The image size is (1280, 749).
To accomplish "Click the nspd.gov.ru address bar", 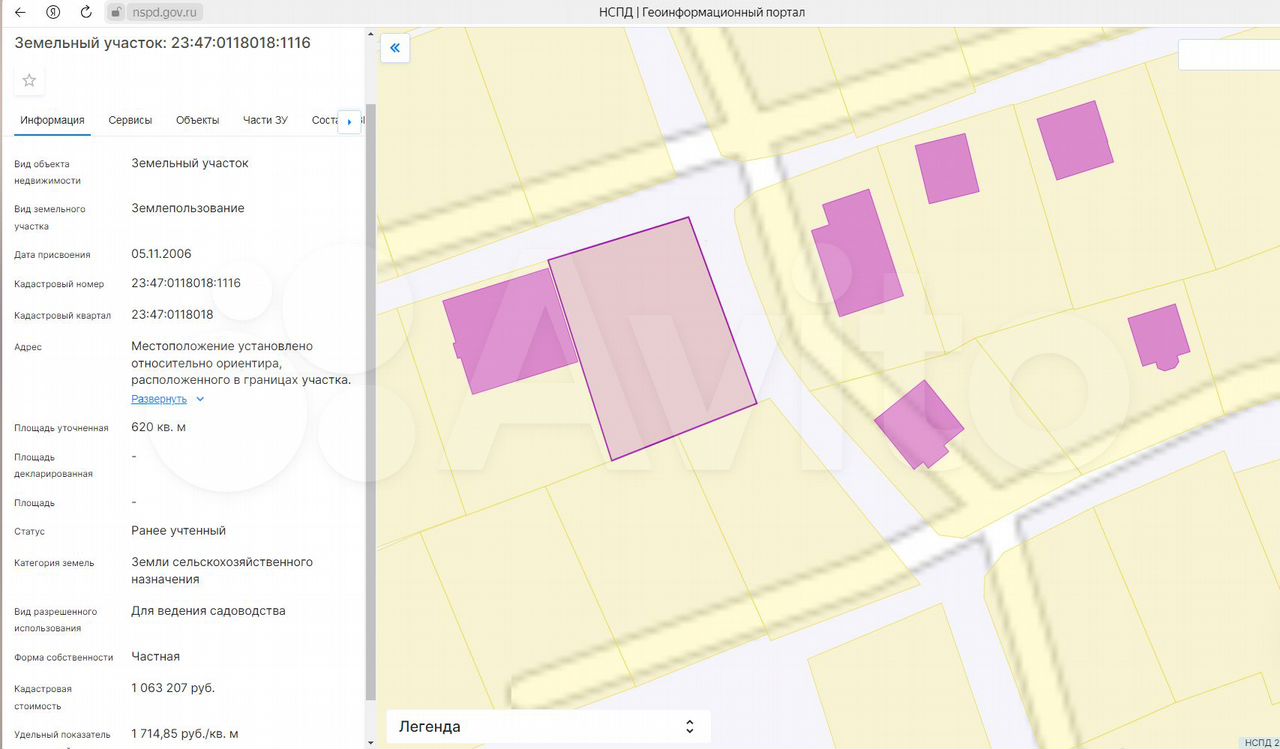I will pyautogui.click(x=165, y=12).
